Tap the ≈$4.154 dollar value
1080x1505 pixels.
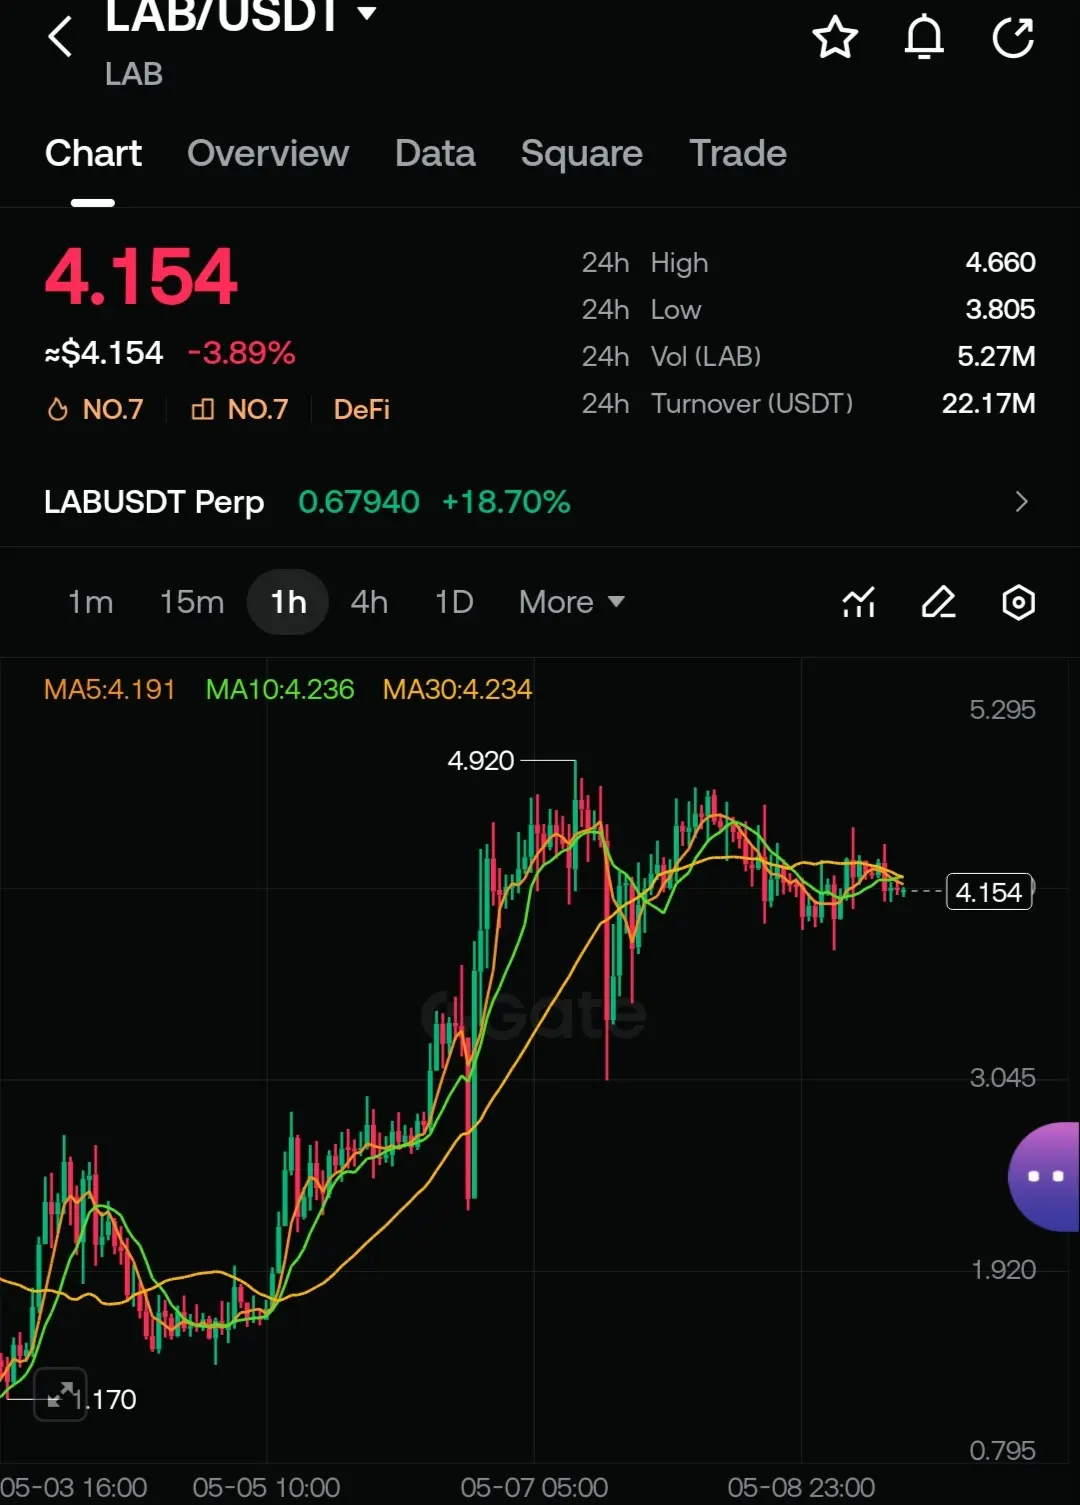[104, 352]
